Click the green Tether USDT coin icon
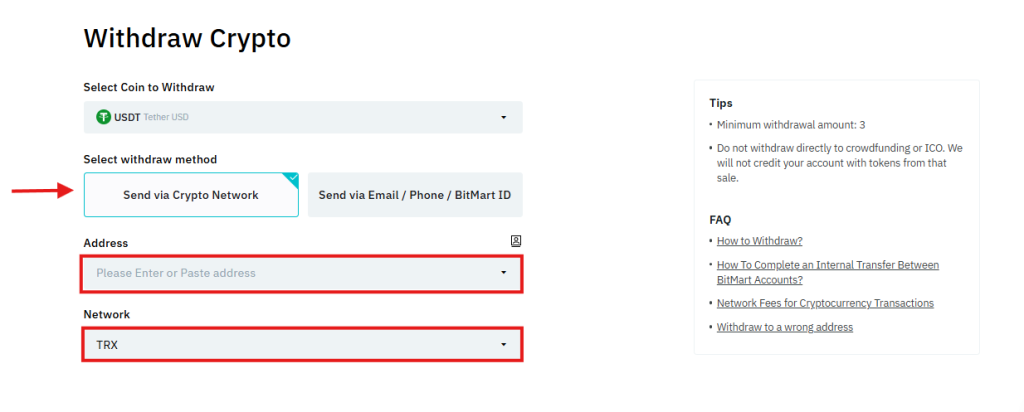The height and width of the screenshot is (412, 1024). (103, 117)
